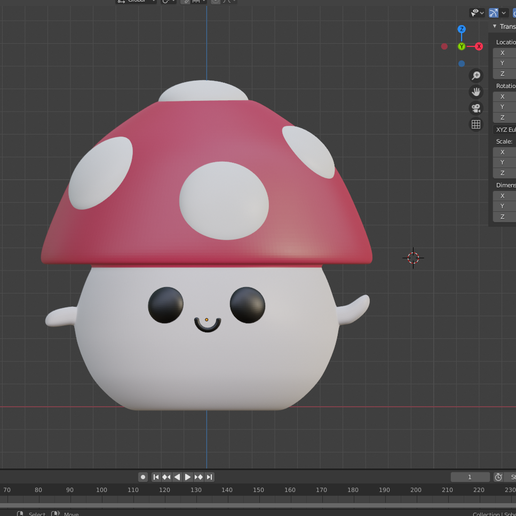Viewport: 516px width, 516px height.
Task: Click the timeline horizontal scrollbar
Action: (258, 505)
